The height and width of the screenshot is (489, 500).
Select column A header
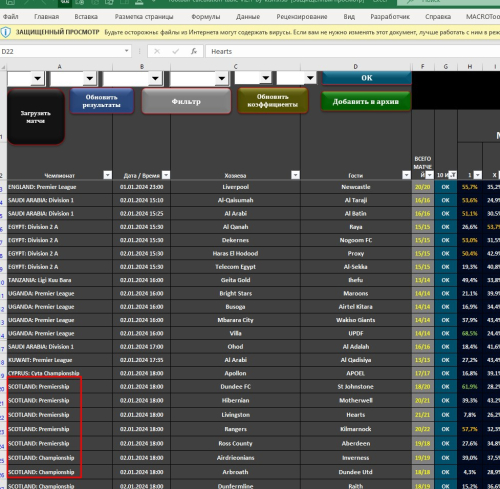(x=59, y=67)
